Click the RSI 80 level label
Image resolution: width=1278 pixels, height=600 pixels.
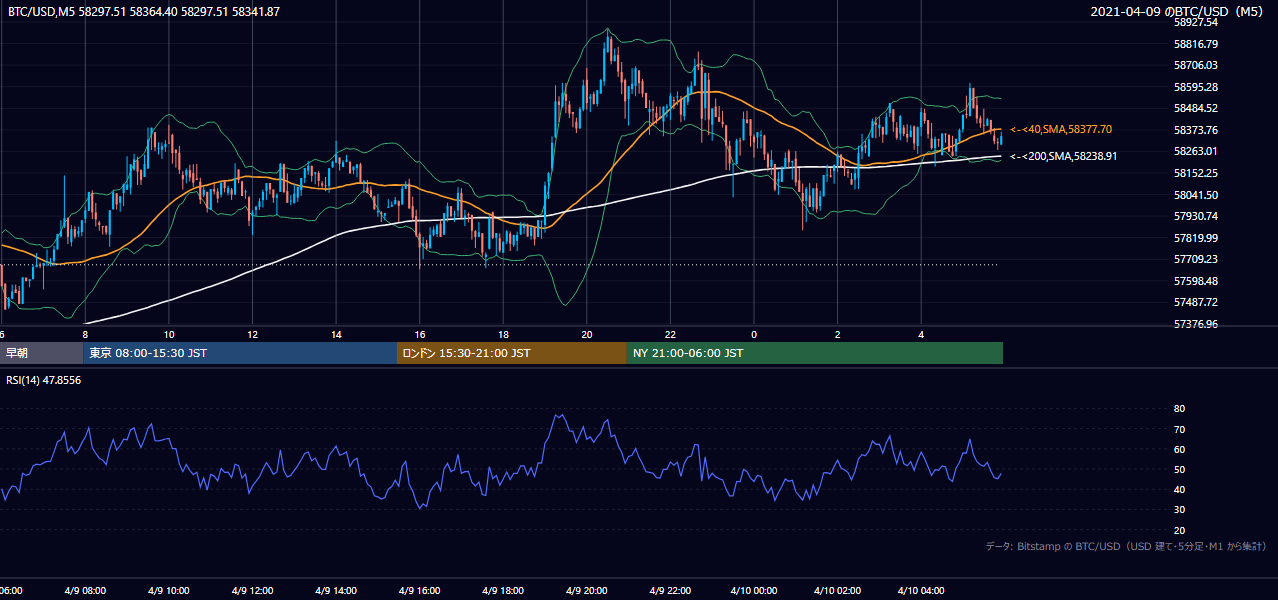1179,409
